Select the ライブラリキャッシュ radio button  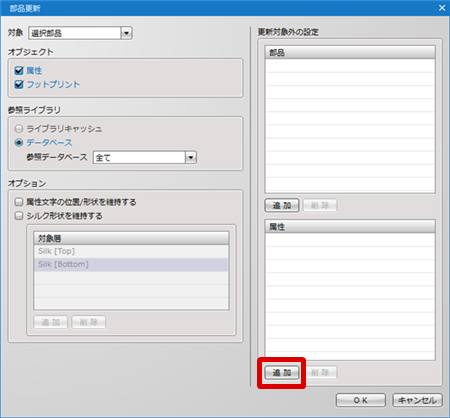click(x=19, y=129)
